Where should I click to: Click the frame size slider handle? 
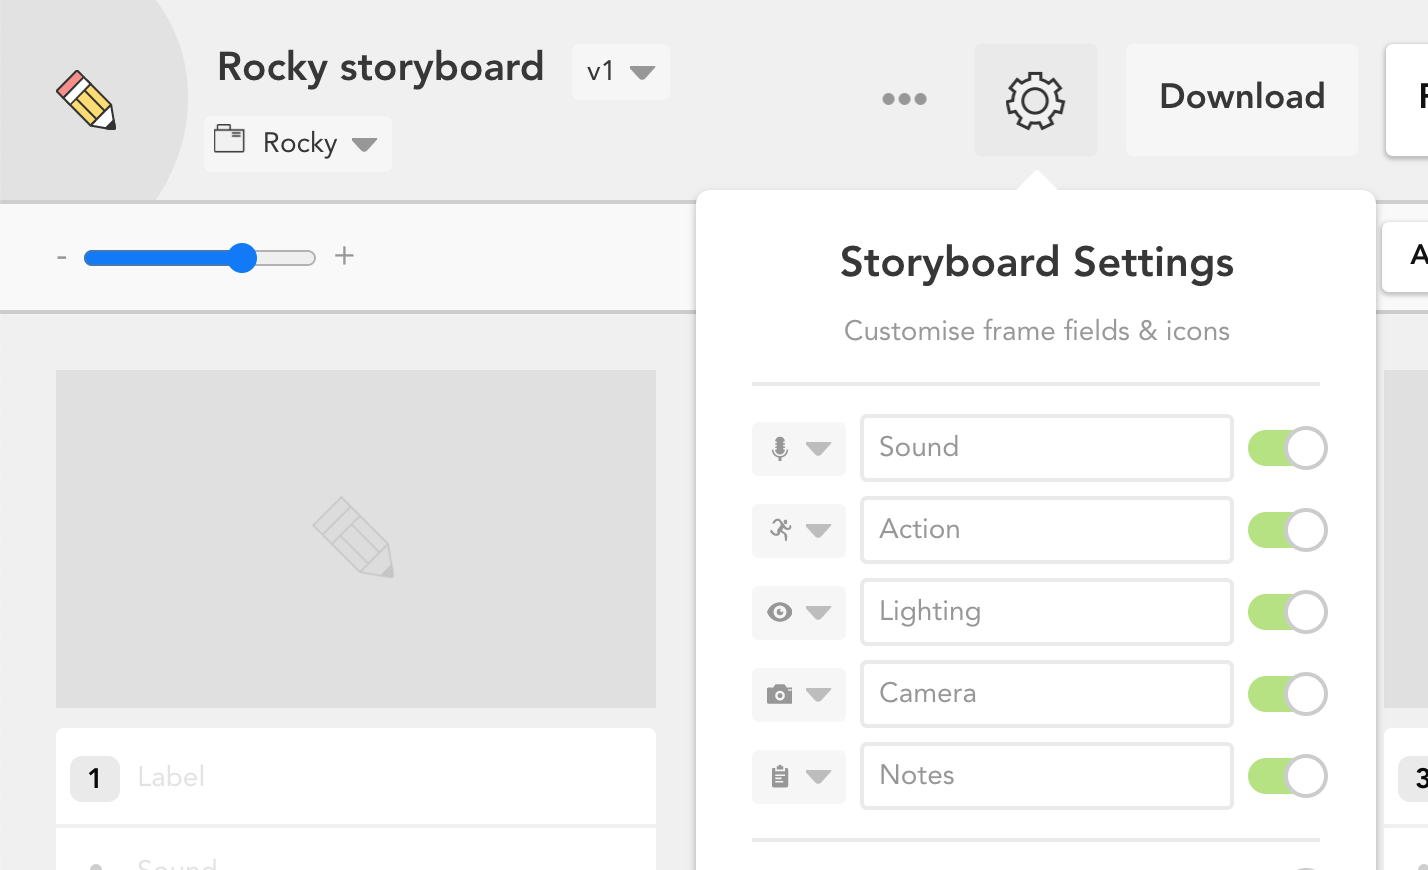(242, 258)
